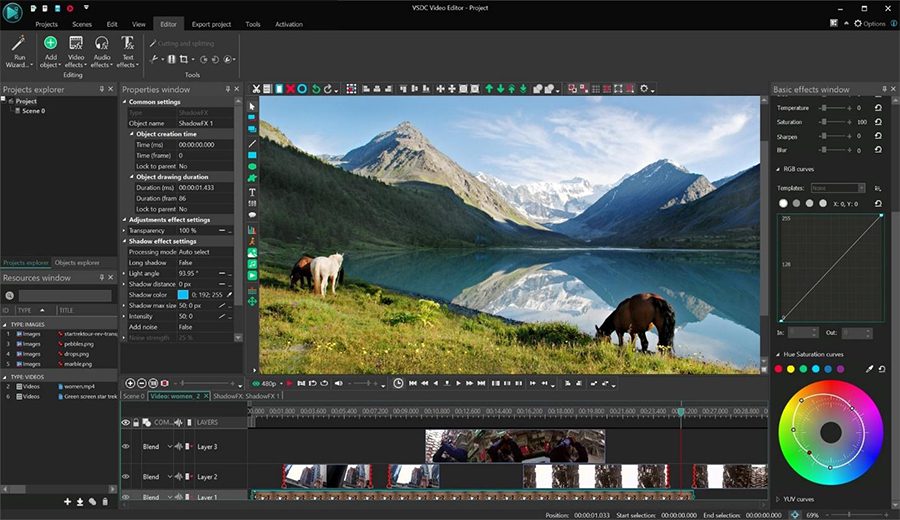Click the blue Shadow color swatch
Viewport: 900px width, 520px height.
click(183, 294)
